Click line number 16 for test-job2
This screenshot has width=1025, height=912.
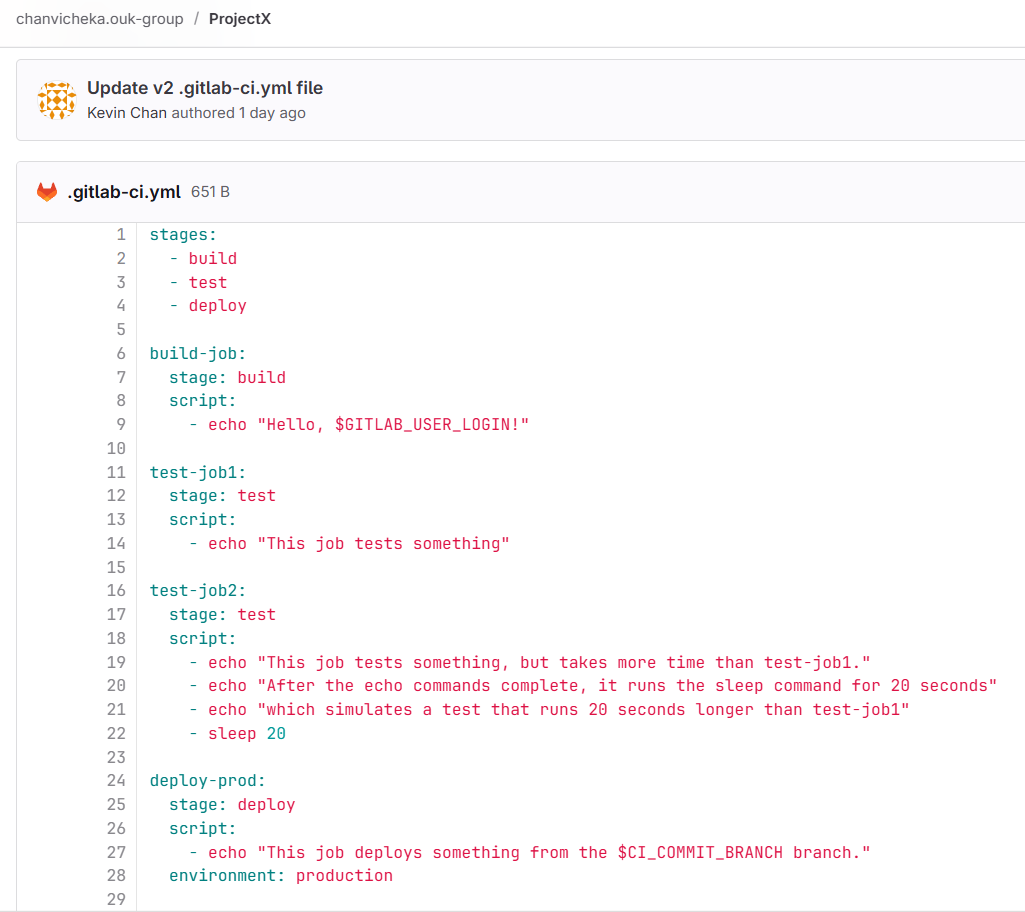pyautogui.click(x=116, y=590)
